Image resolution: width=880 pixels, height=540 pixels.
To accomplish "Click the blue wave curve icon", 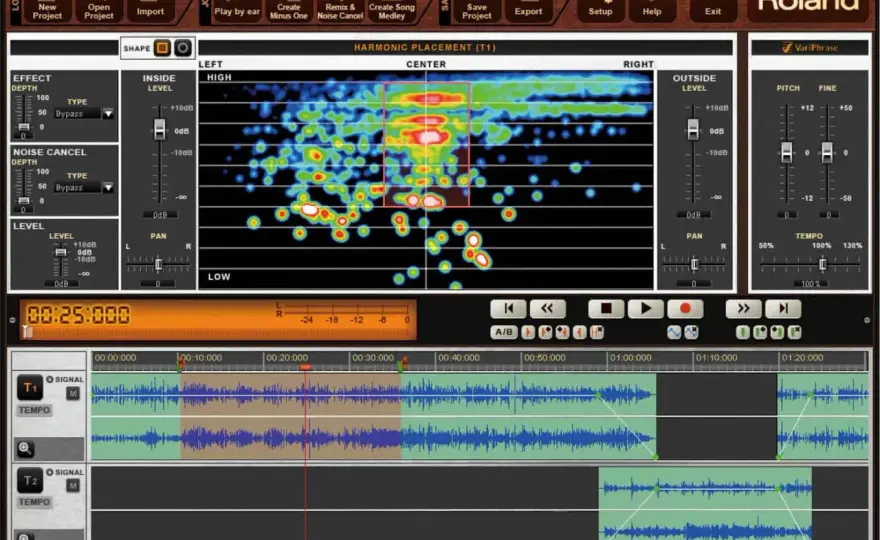I will [x=674, y=332].
